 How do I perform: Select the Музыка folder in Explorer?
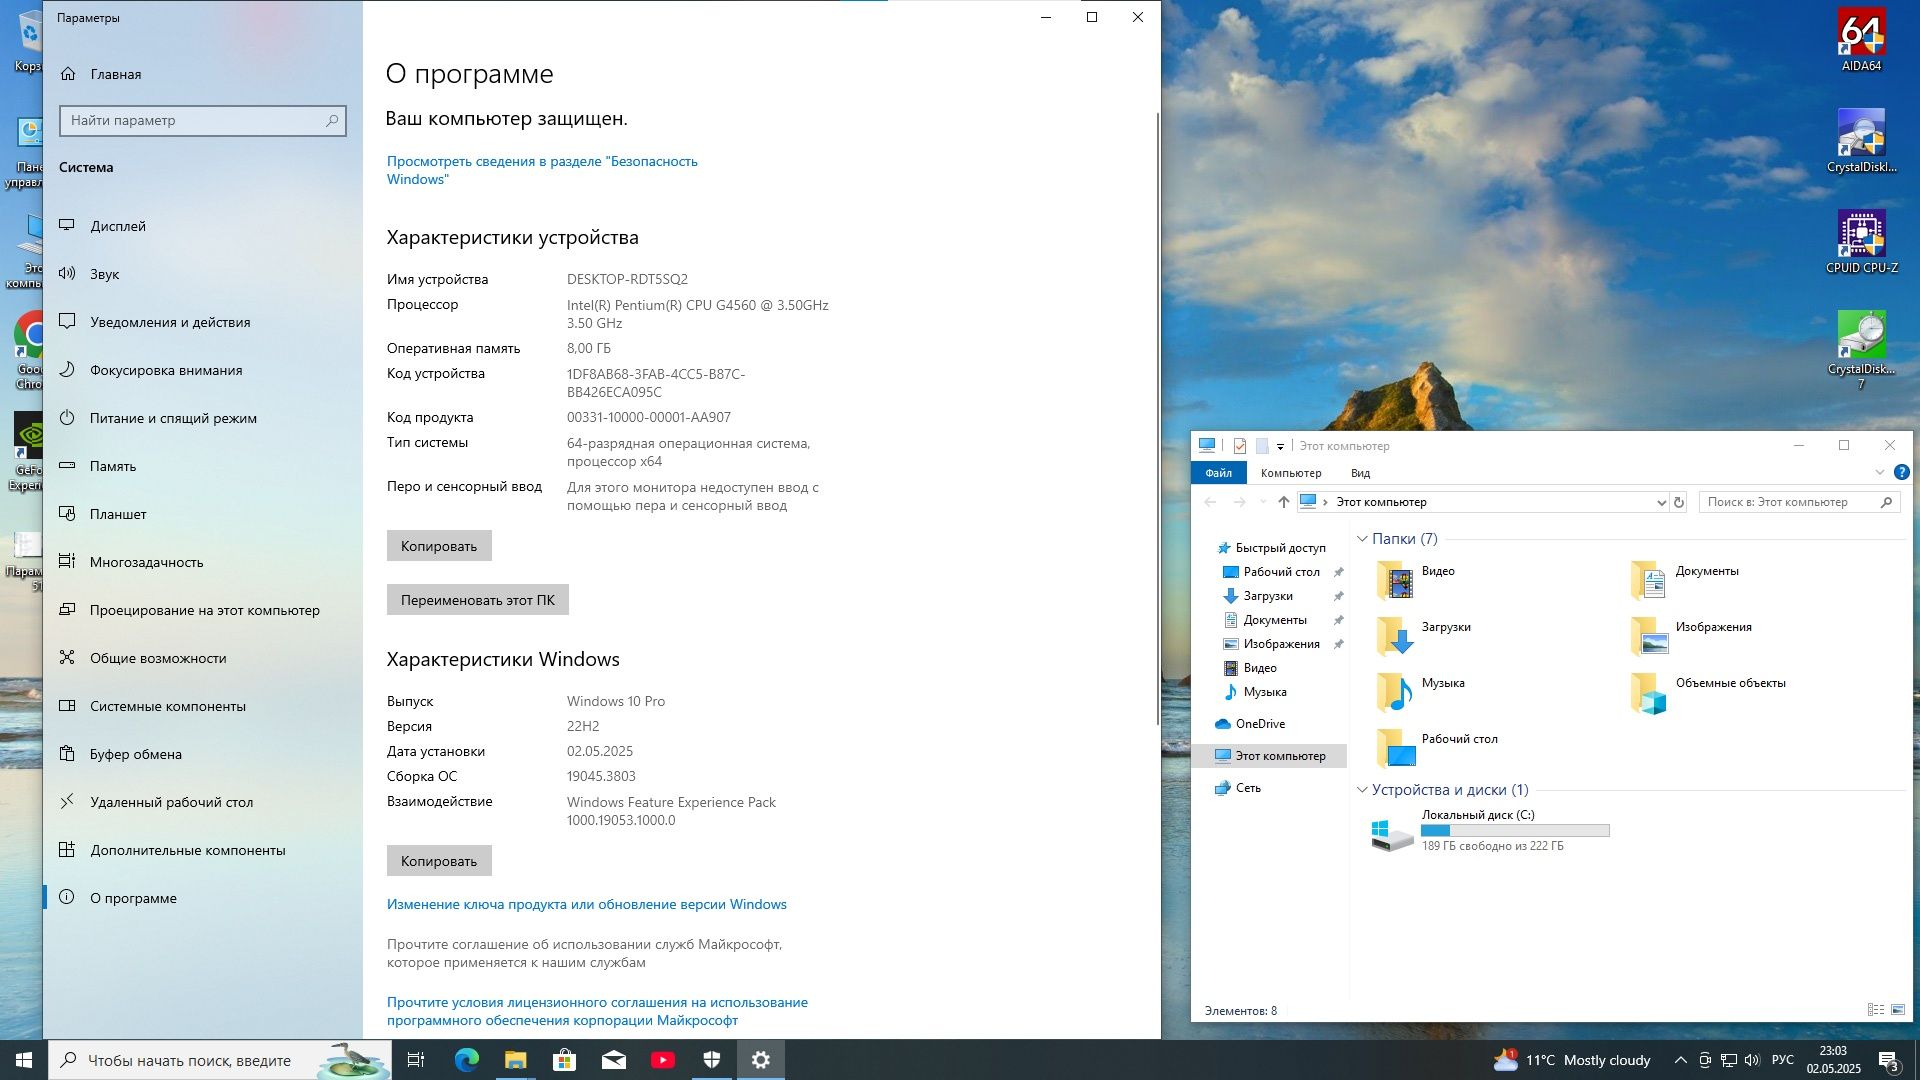click(1422, 691)
